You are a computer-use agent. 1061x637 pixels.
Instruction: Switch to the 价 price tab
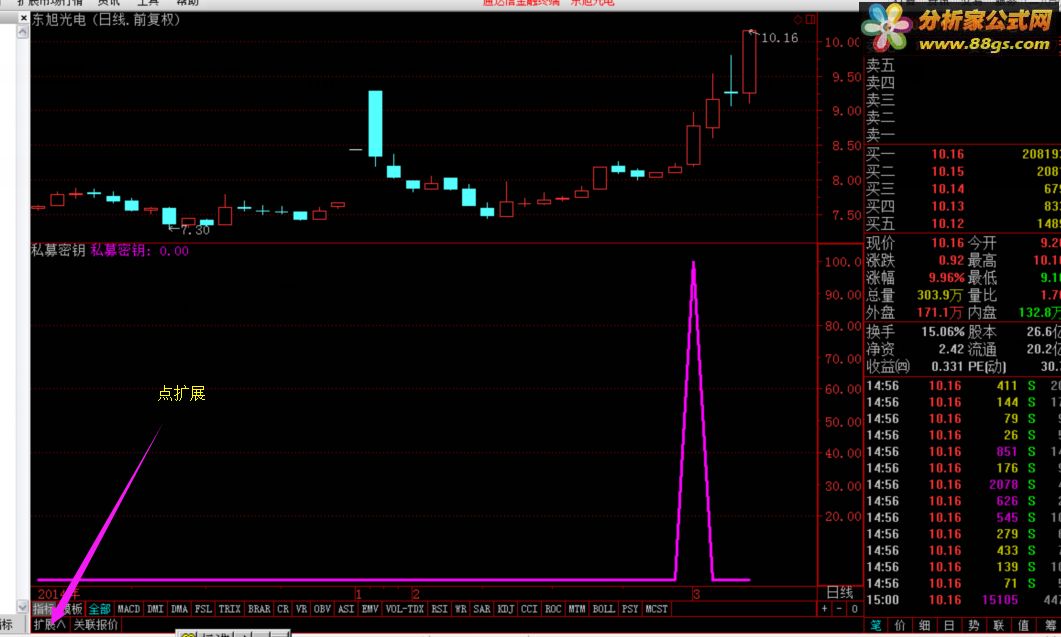900,625
